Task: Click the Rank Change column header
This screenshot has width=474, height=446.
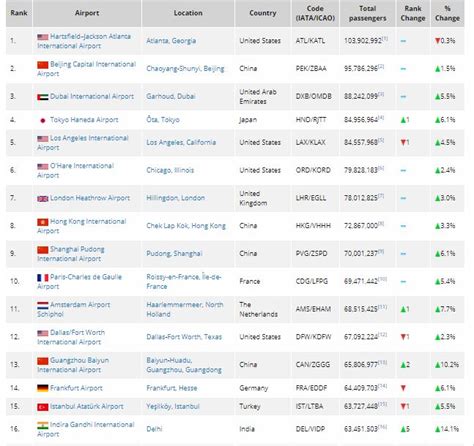Action: [413, 13]
